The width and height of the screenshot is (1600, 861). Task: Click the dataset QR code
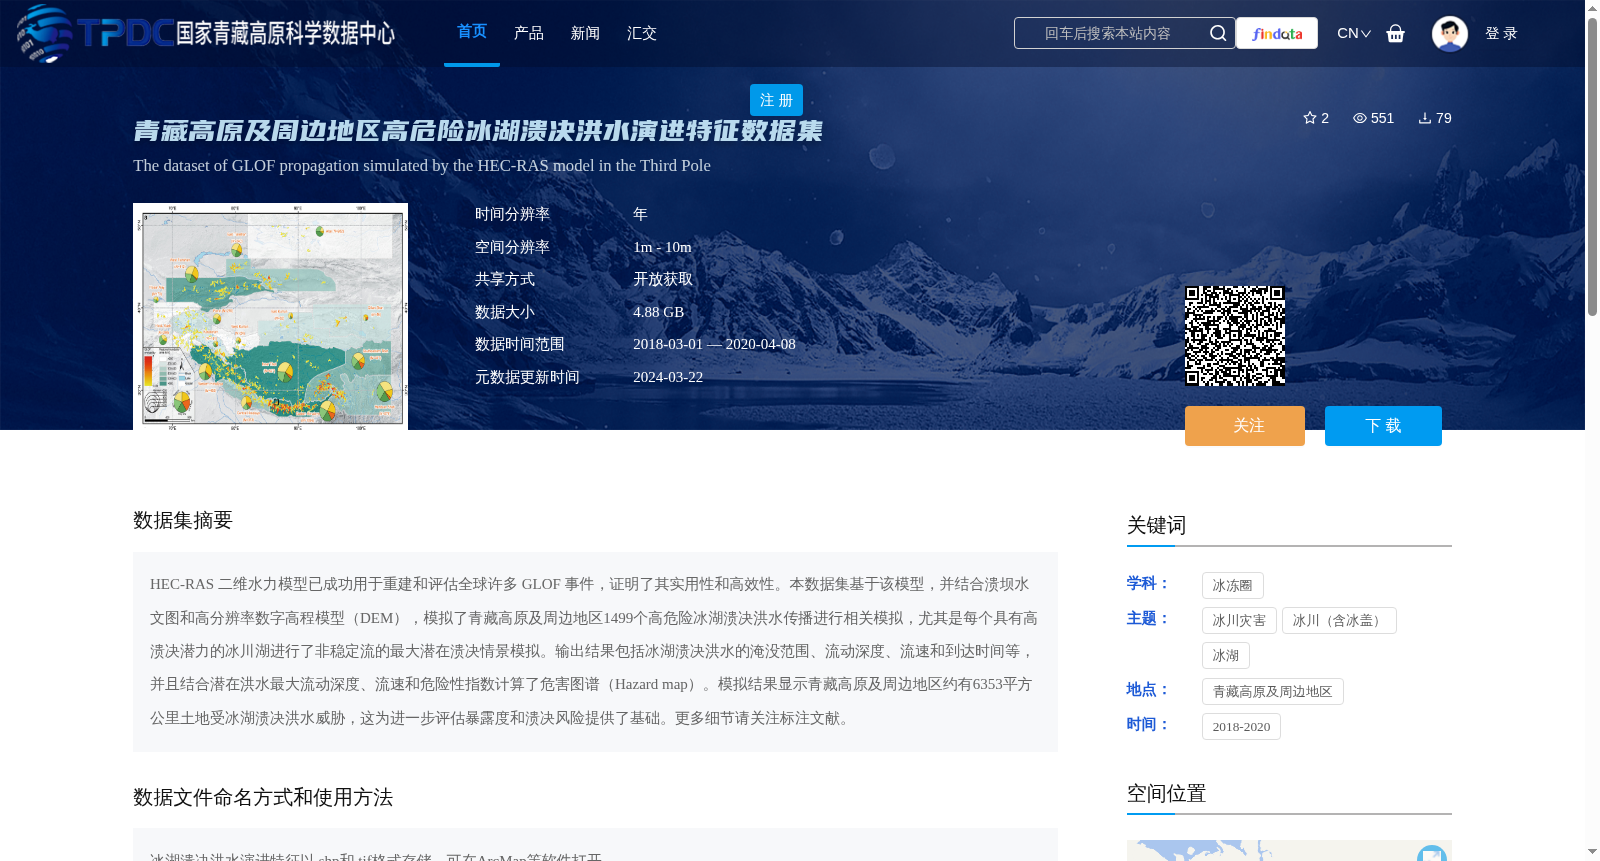click(x=1235, y=336)
